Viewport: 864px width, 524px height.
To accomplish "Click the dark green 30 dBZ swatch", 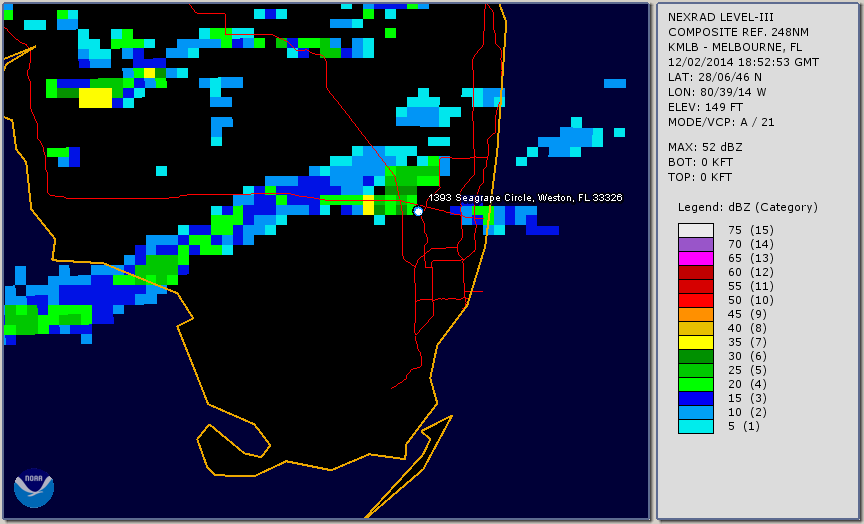I will (x=695, y=356).
